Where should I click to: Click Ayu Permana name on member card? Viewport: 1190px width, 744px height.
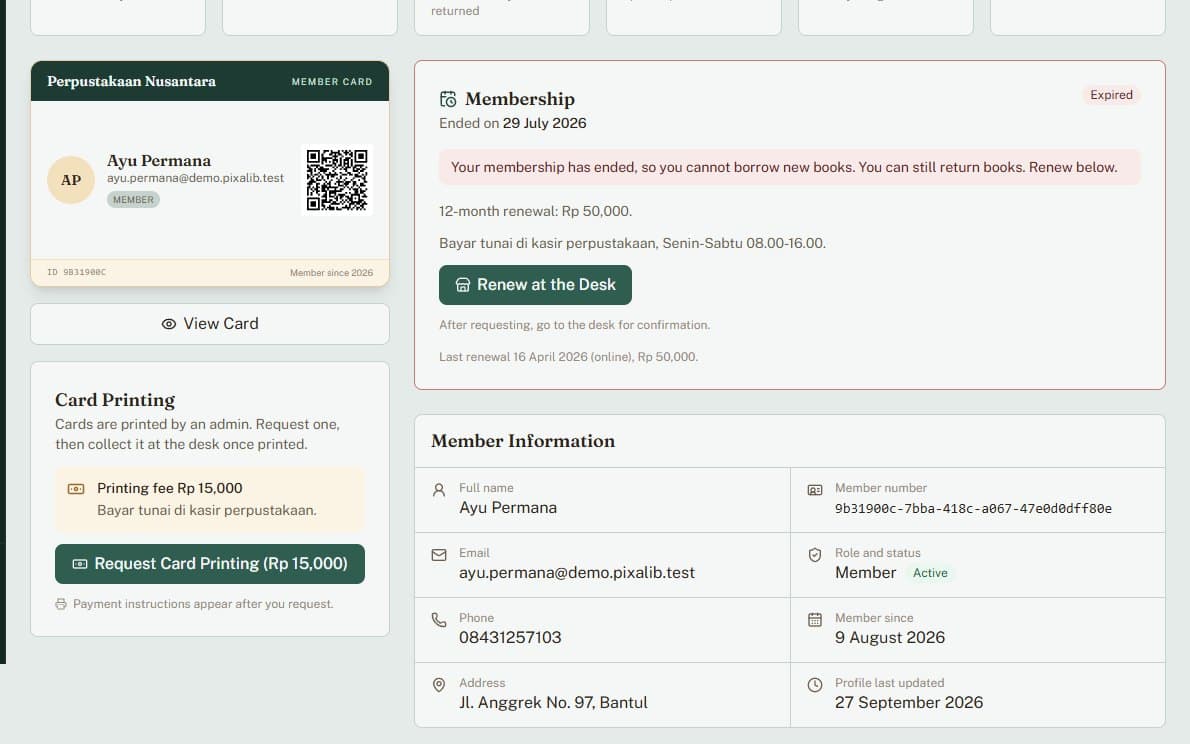[x=159, y=161]
